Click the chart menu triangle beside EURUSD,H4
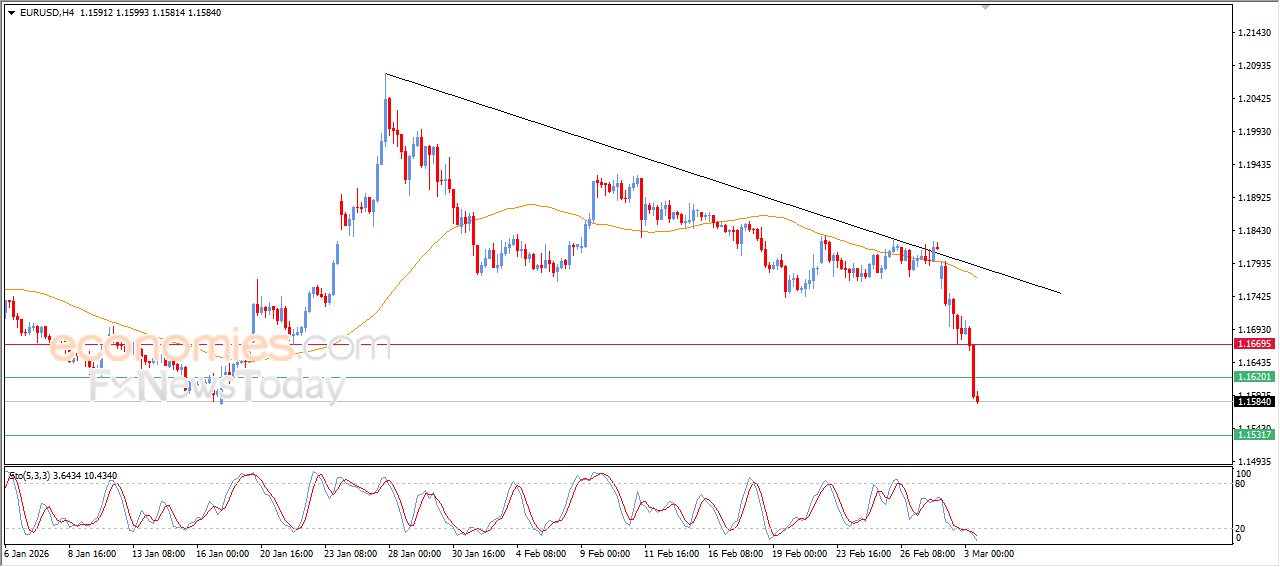The height and width of the screenshot is (567, 1280). (x=11, y=13)
